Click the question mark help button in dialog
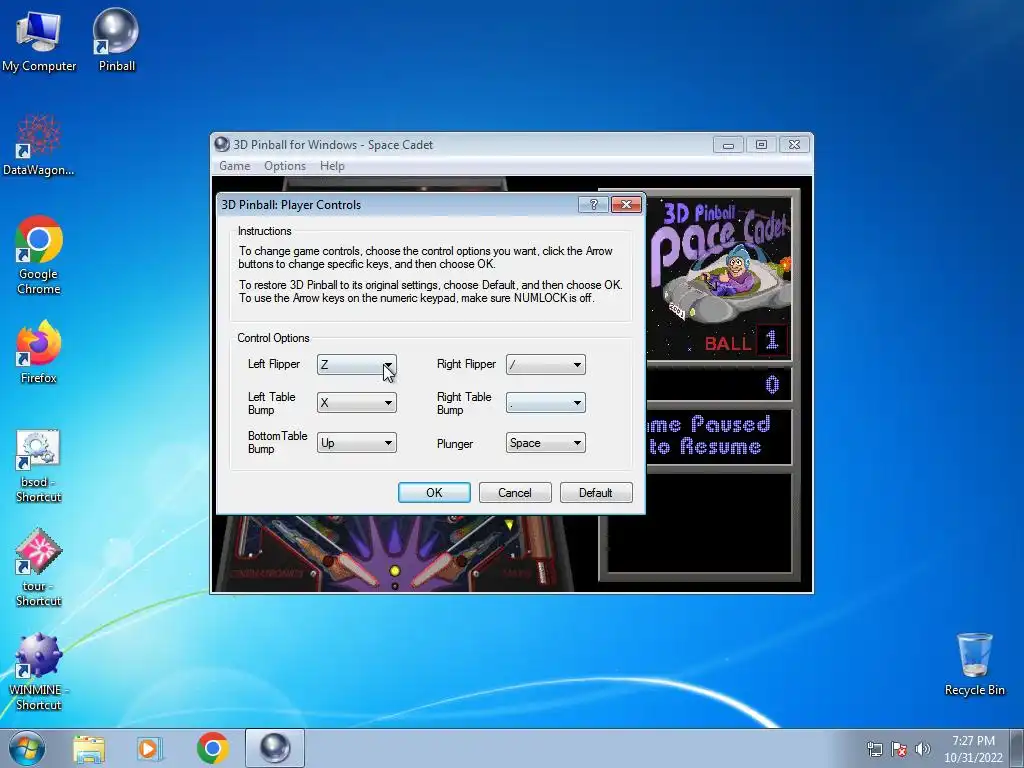Image resolution: width=1024 pixels, height=768 pixels. (593, 204)
